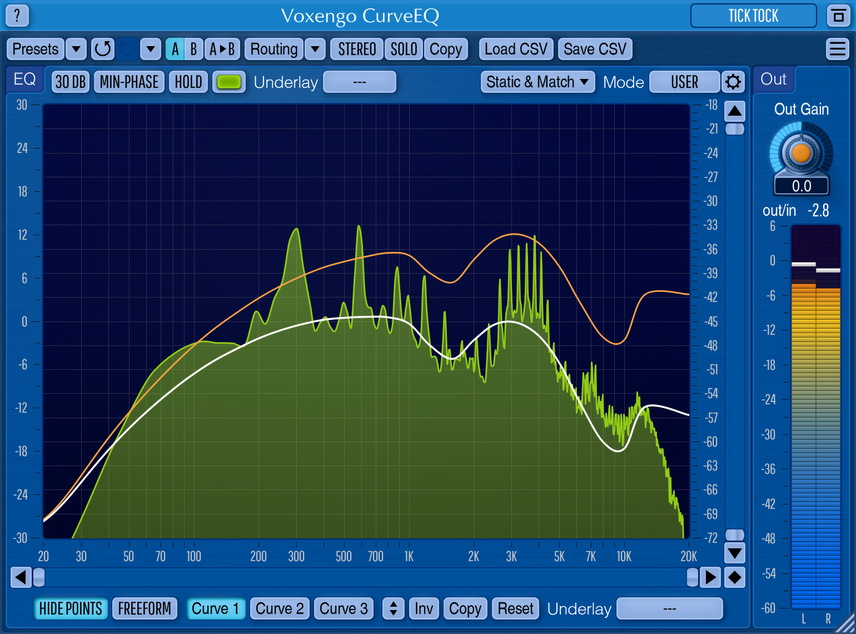Viewport: 856px width, 634px height.
Task: Click the curve Copy button at bottom
Action: [x=465, y=608]
